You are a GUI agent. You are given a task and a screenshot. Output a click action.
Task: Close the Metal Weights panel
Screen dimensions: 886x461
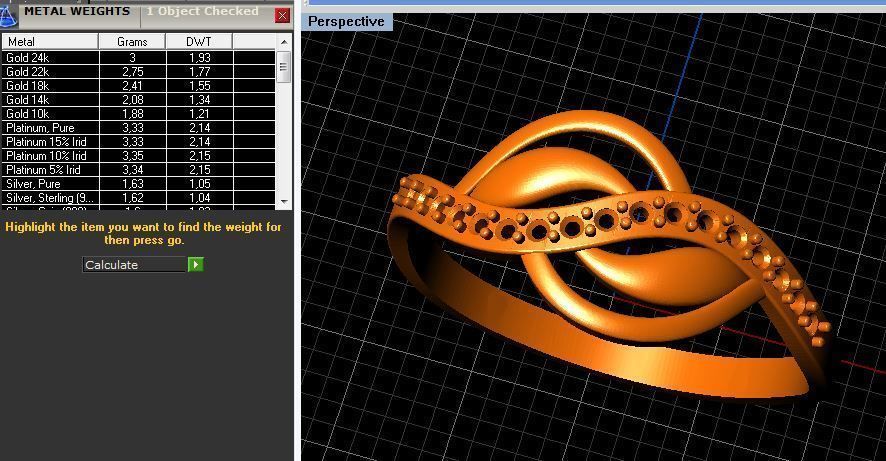[x=283, y=15]
